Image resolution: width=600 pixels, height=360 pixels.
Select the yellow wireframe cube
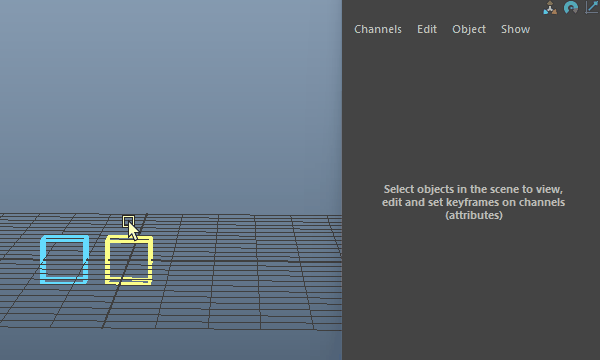129,260
